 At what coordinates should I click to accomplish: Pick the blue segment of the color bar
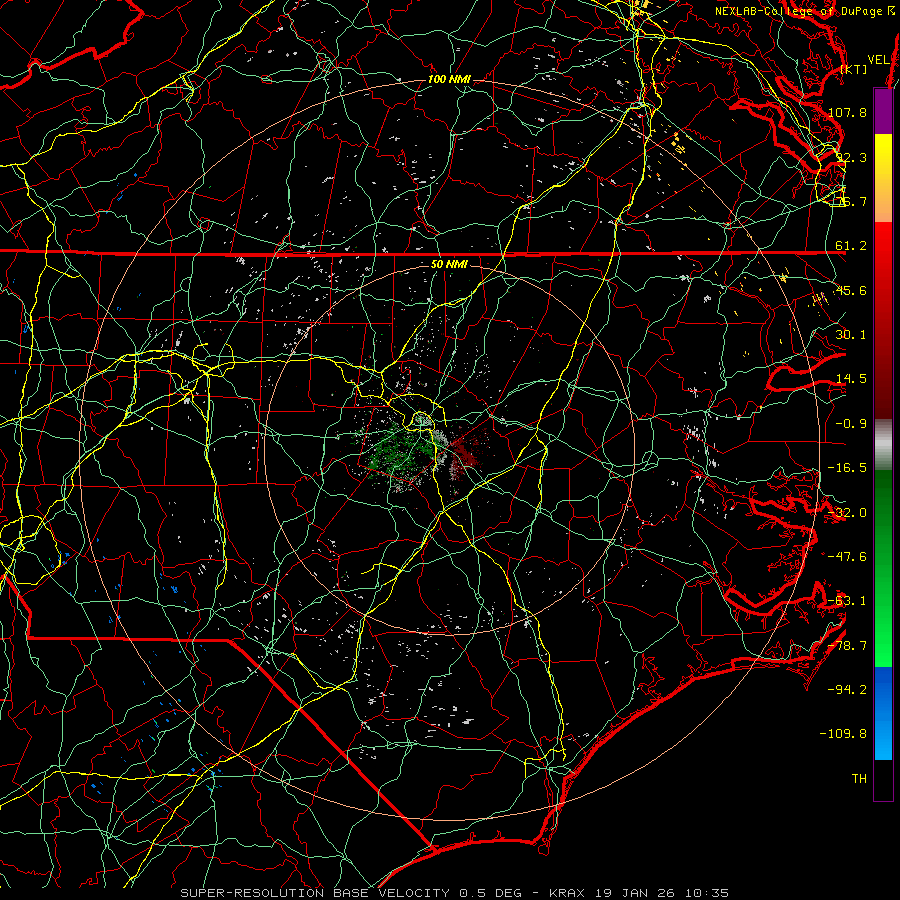(x=883, y=713)
